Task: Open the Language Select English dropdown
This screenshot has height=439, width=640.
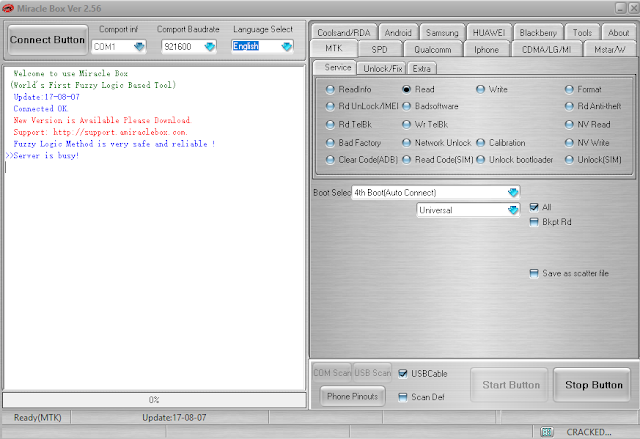Action: [x=287, y=47]
